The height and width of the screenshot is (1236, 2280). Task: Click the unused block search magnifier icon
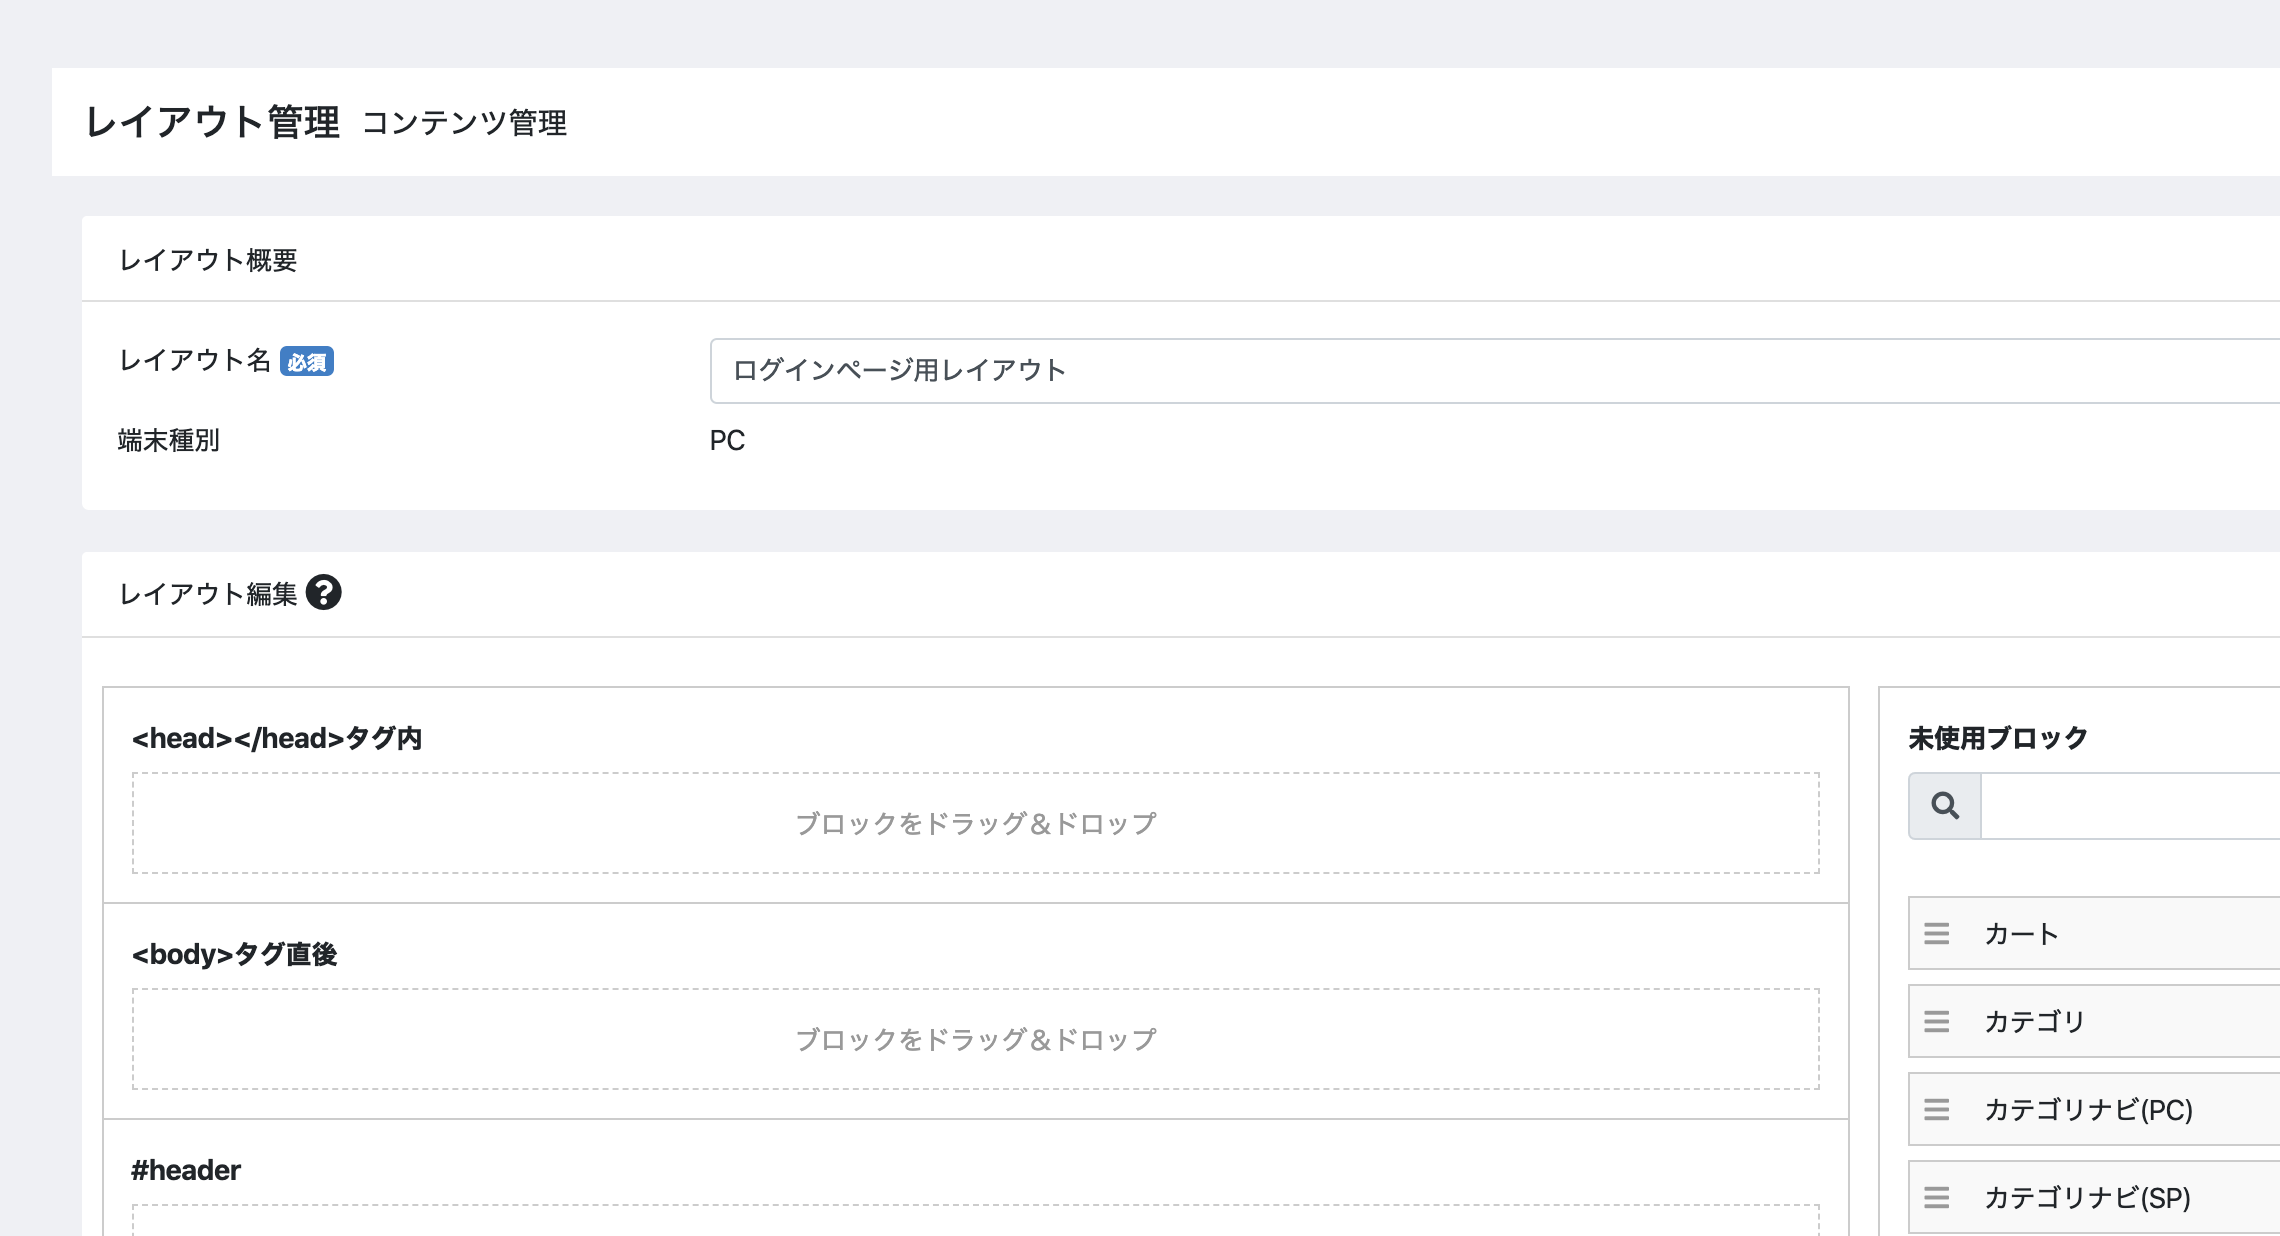click(1945, 805)
